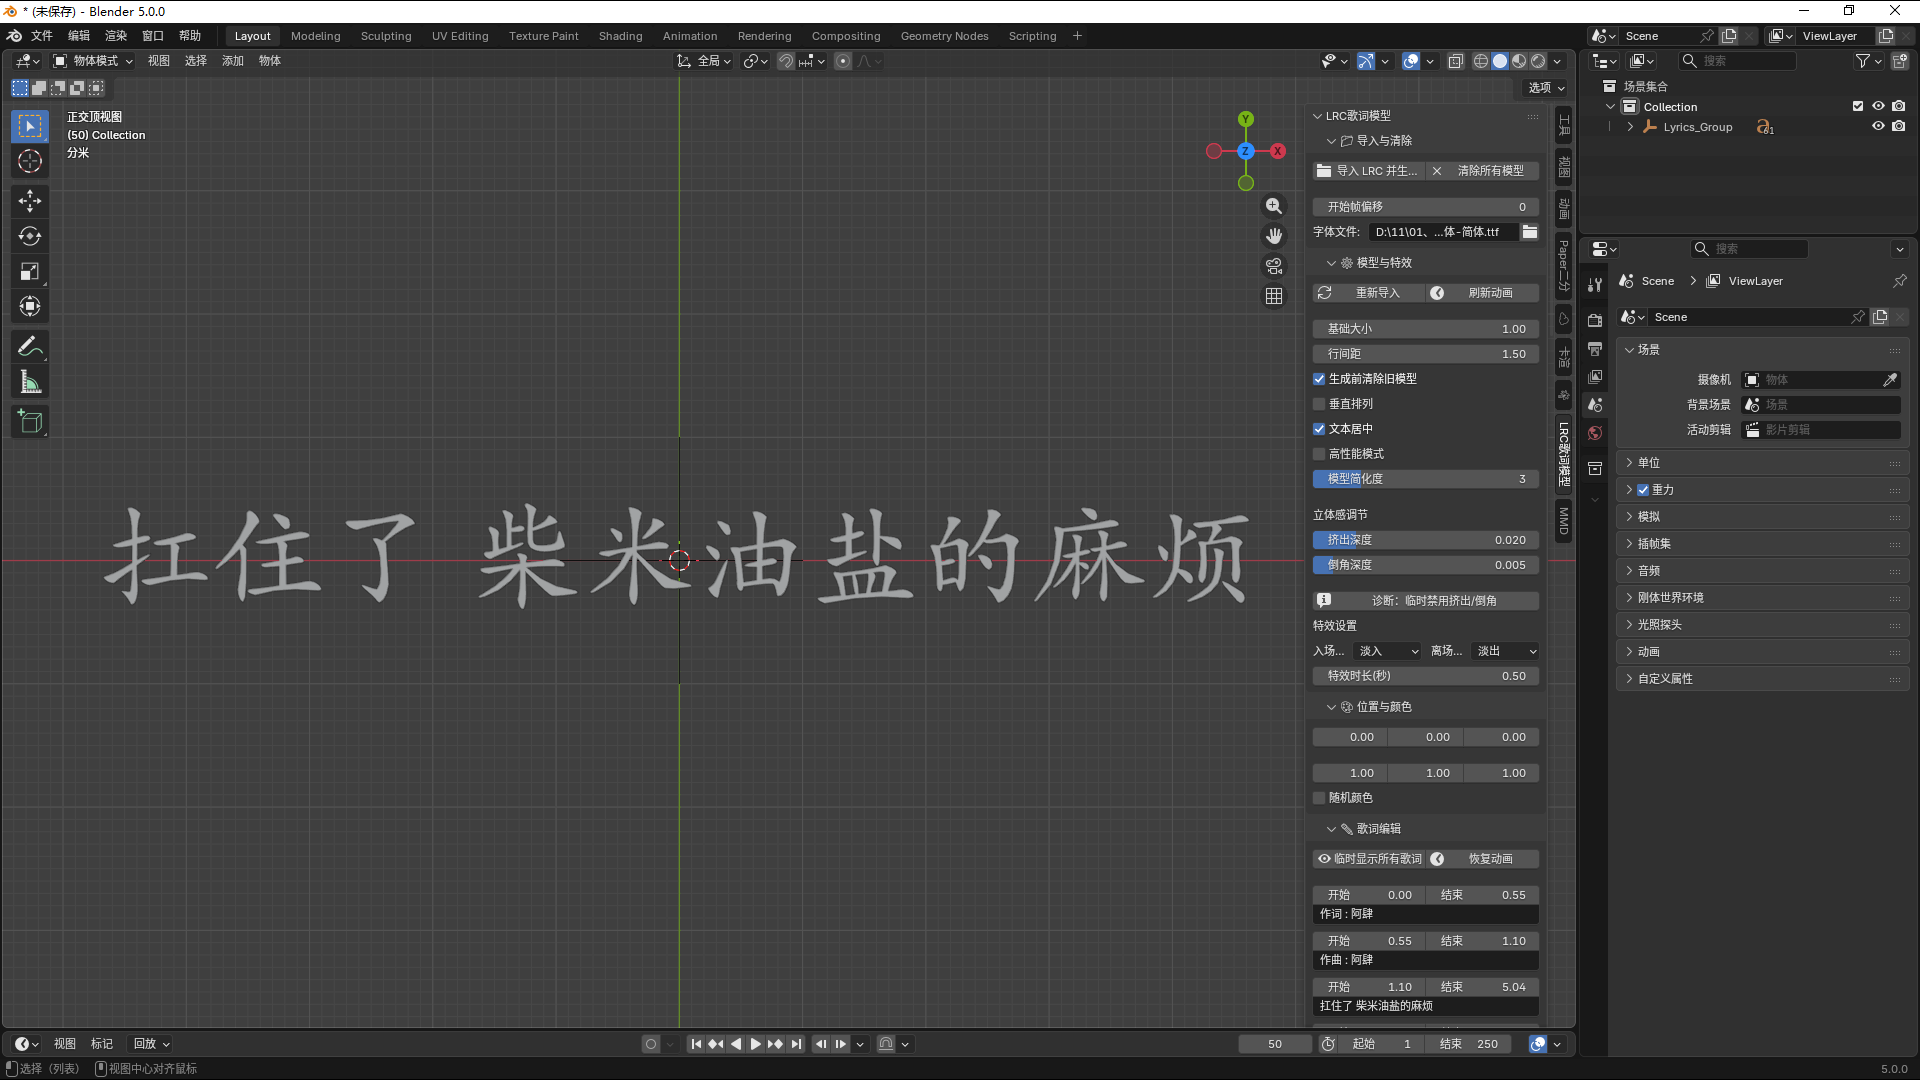
Task: Click 导入 LRC 并生成 button
Action: pyautogui.click(x=1368, y=171)
